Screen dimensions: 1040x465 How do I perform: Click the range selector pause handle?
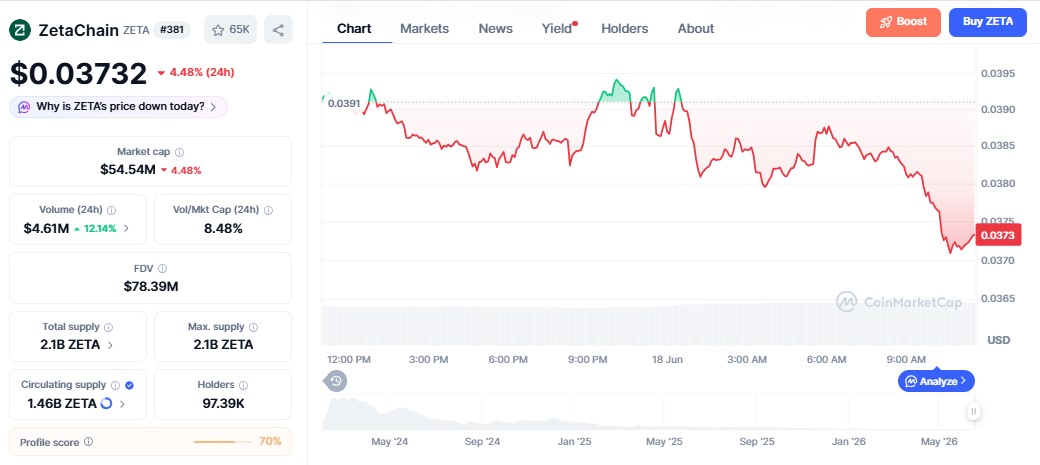[973, 412]
